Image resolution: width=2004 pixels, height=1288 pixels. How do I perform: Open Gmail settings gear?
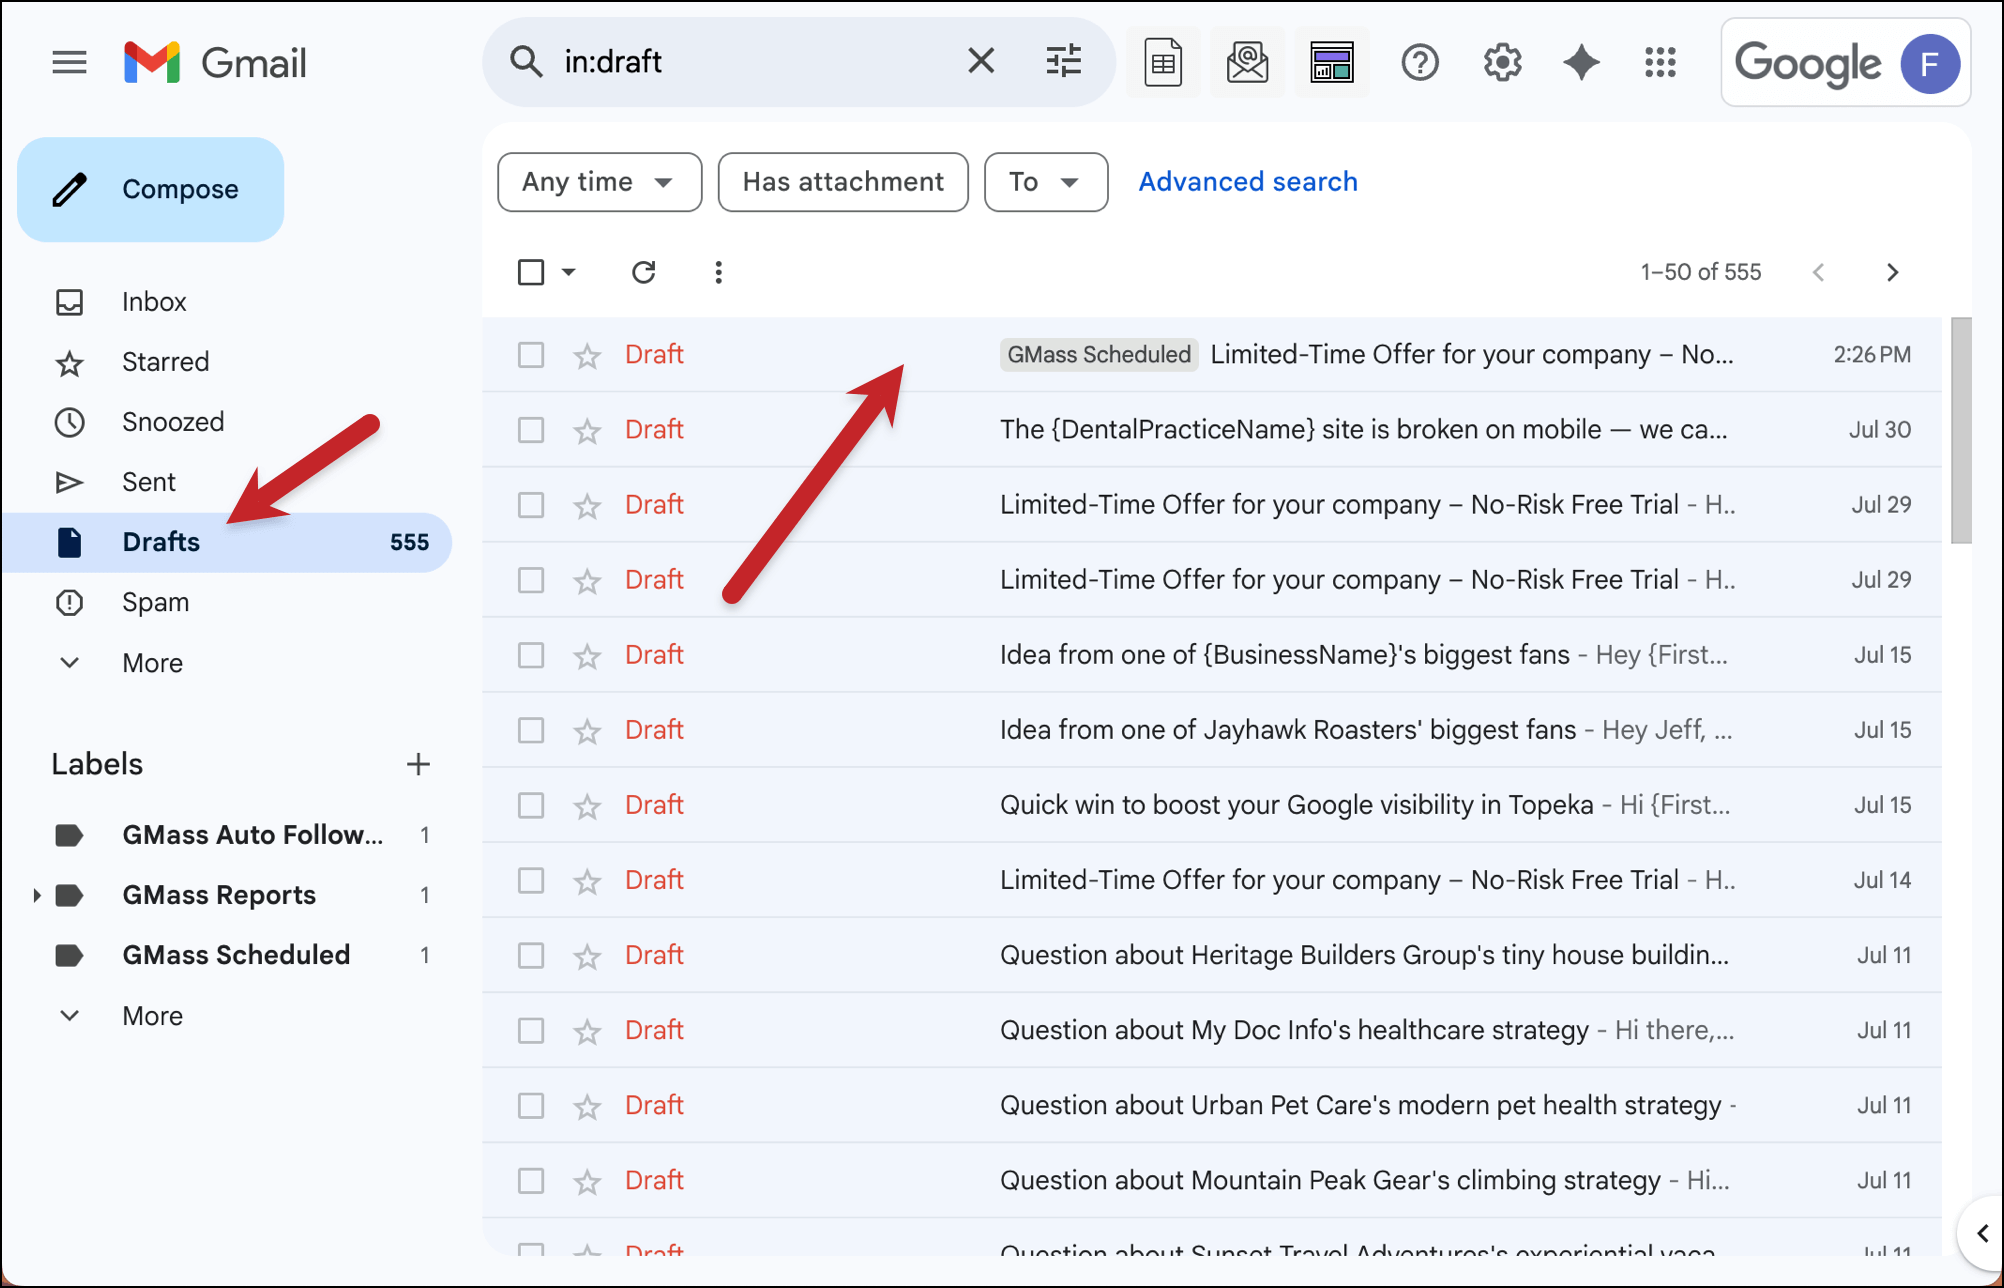tap(1501, 63)
